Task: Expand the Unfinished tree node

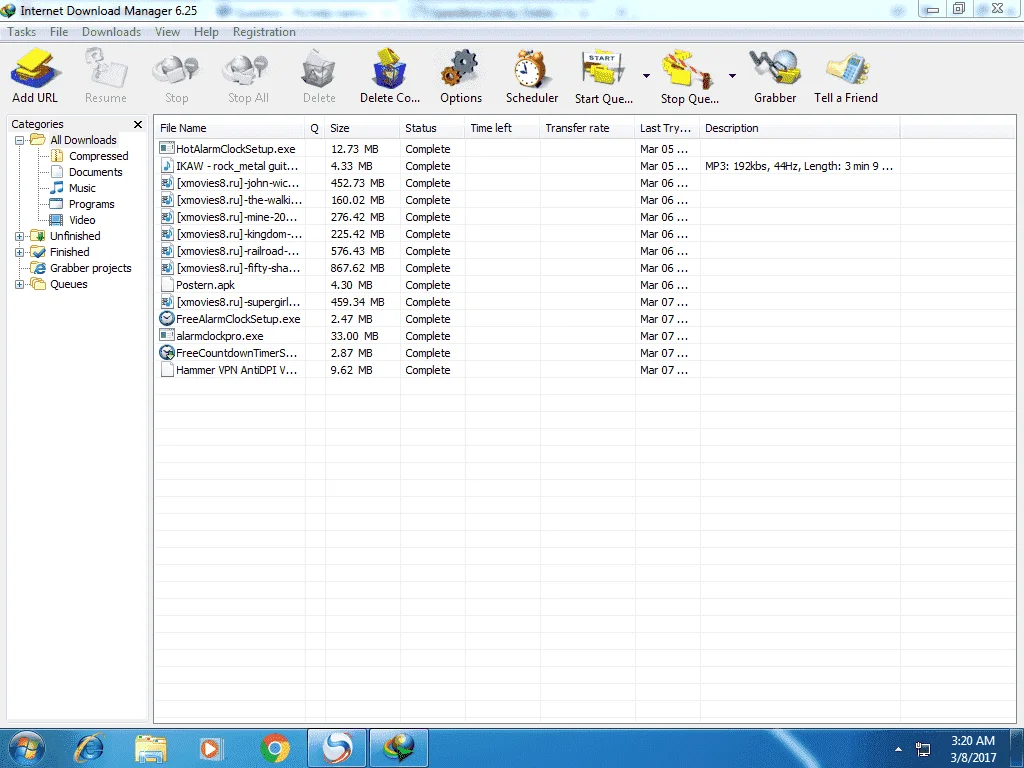Action: [20, 236]
